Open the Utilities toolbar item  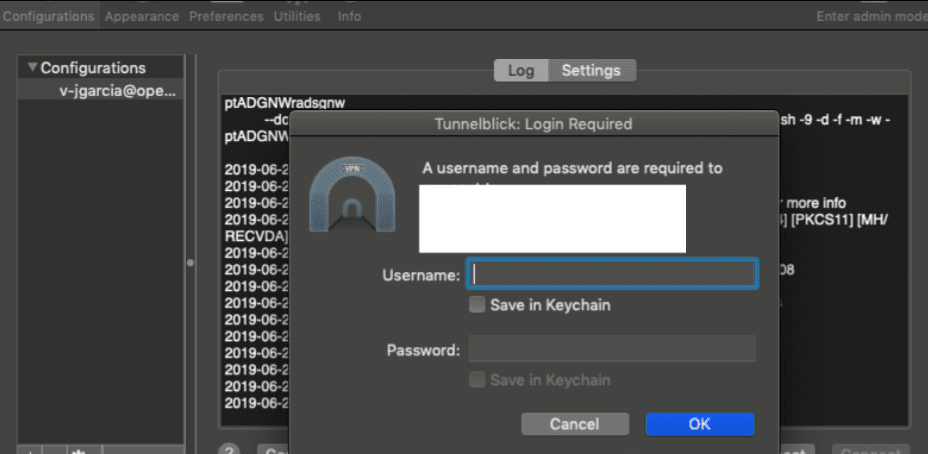297,16
